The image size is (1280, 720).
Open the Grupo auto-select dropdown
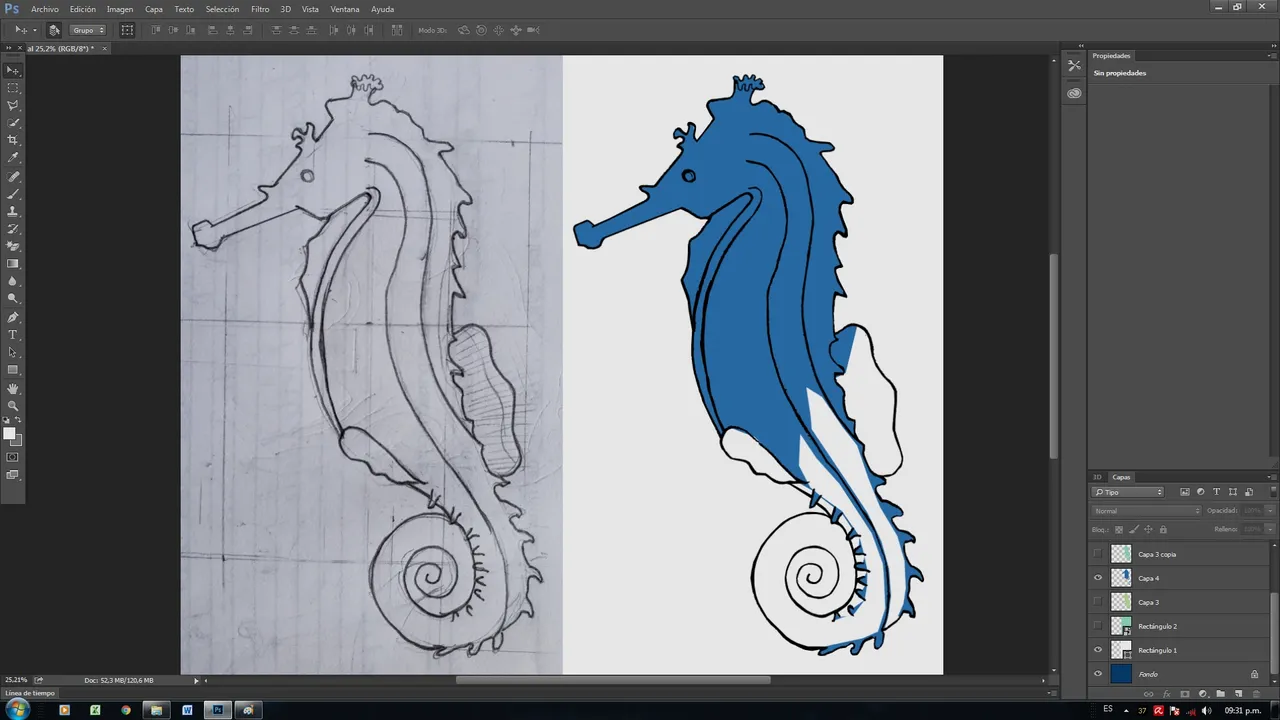point(88,30)
